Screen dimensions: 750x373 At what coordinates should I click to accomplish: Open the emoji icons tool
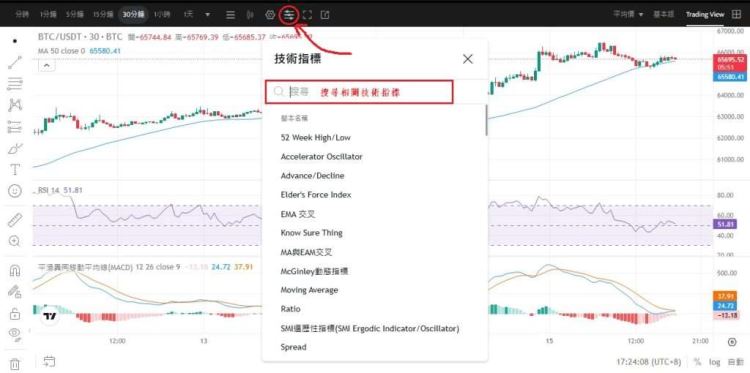15,191
